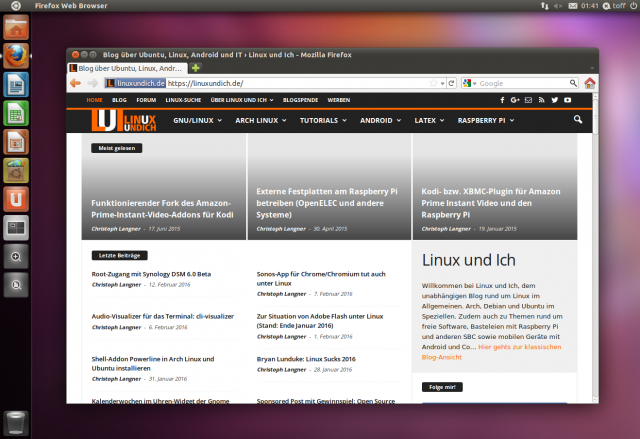Image resolution: width=640 pixels, height=439 pixels.
Task: Select the Forum item in top menu
Action: click(146, 100)
